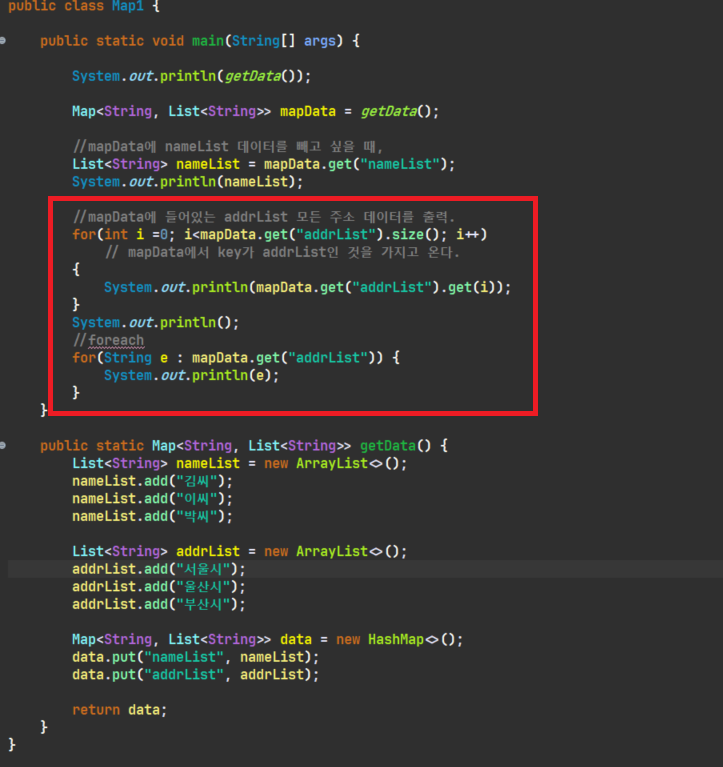Screen dimensions: 723x767
Task: Click the line data.put("addrList", addrList);
Action: click(x=195, y=675)
